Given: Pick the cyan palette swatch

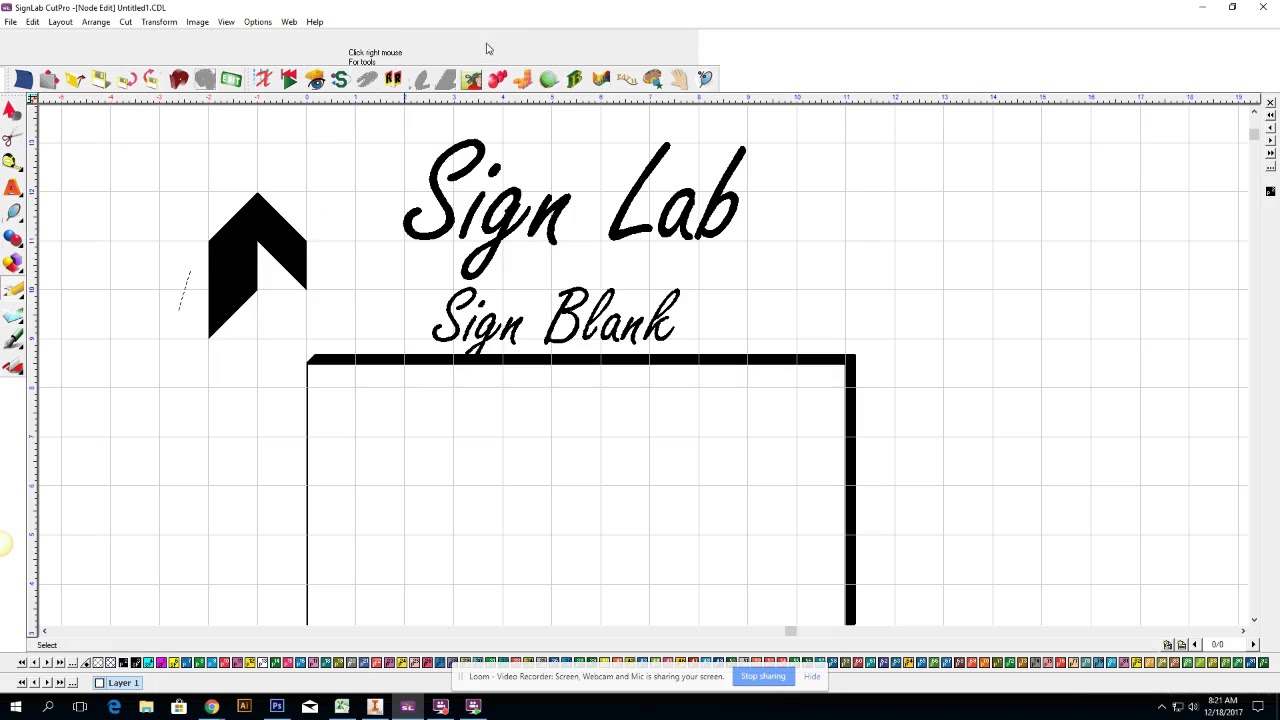Looking at the screenshot, I should (149, 663).
